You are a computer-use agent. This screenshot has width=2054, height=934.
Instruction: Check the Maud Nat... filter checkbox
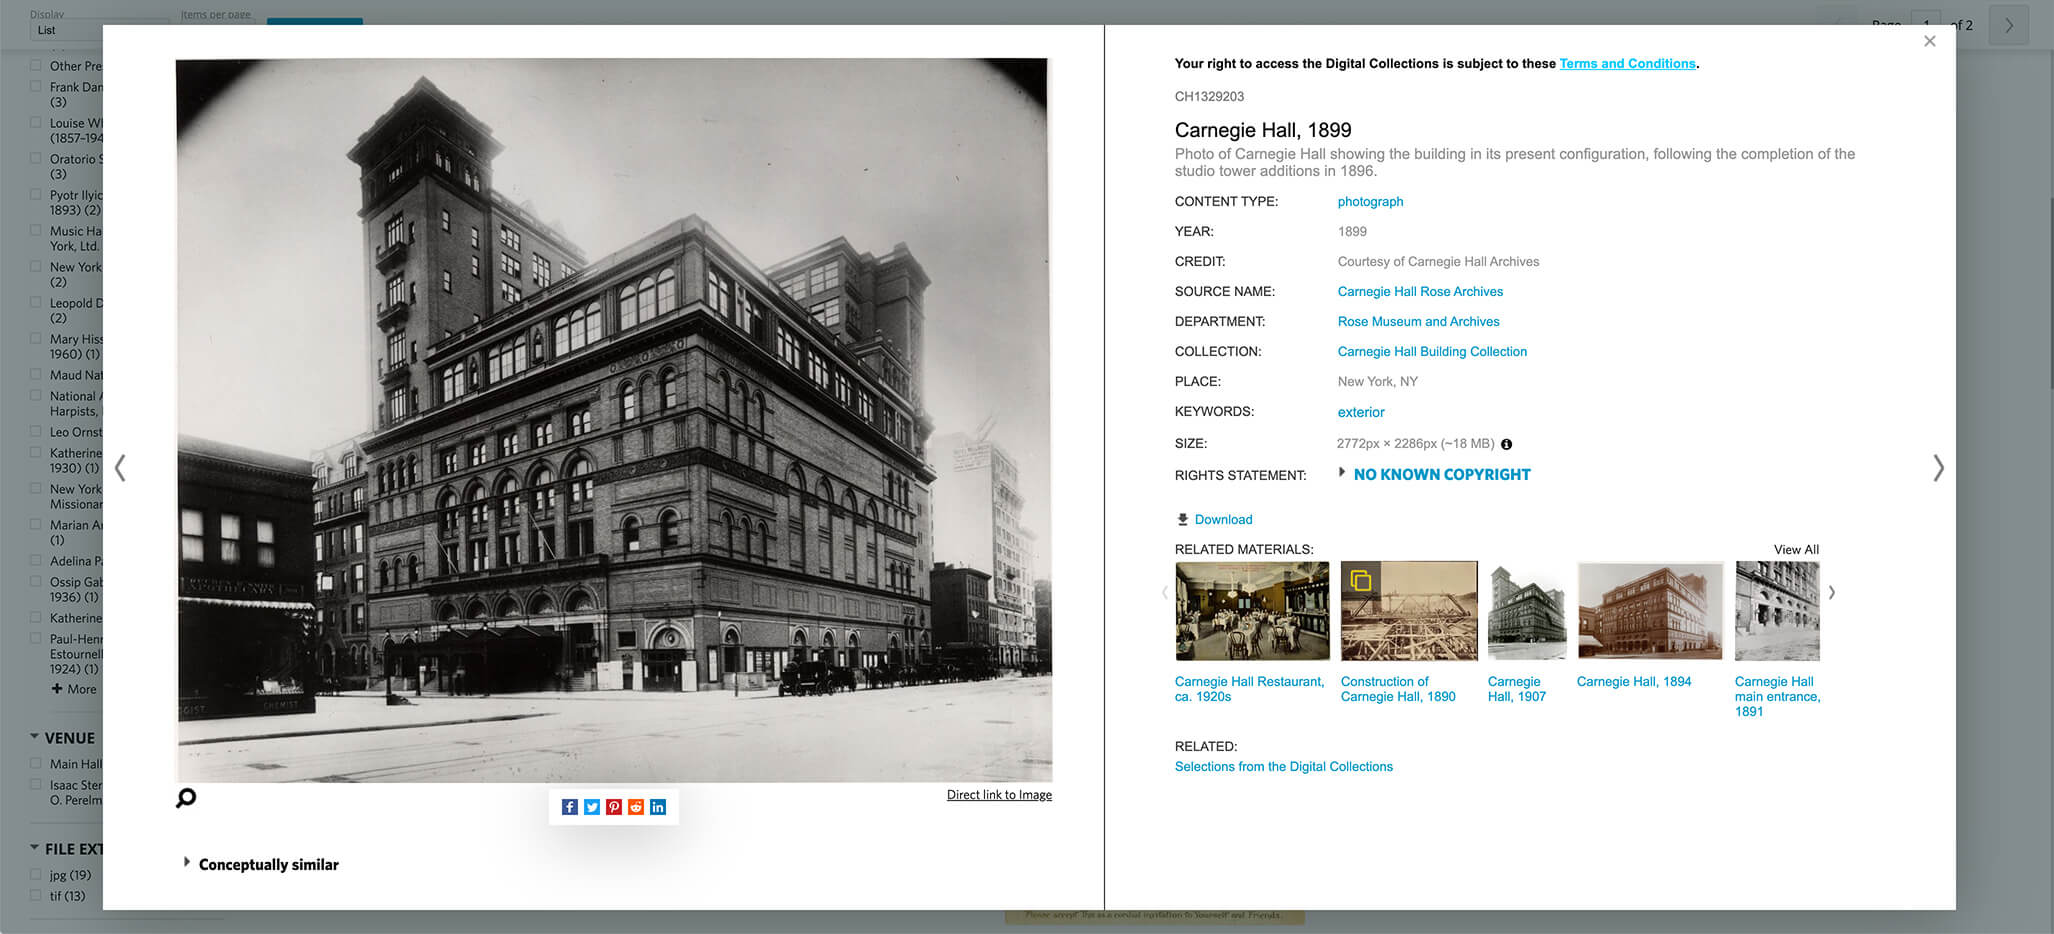click(x=36, y=374)
